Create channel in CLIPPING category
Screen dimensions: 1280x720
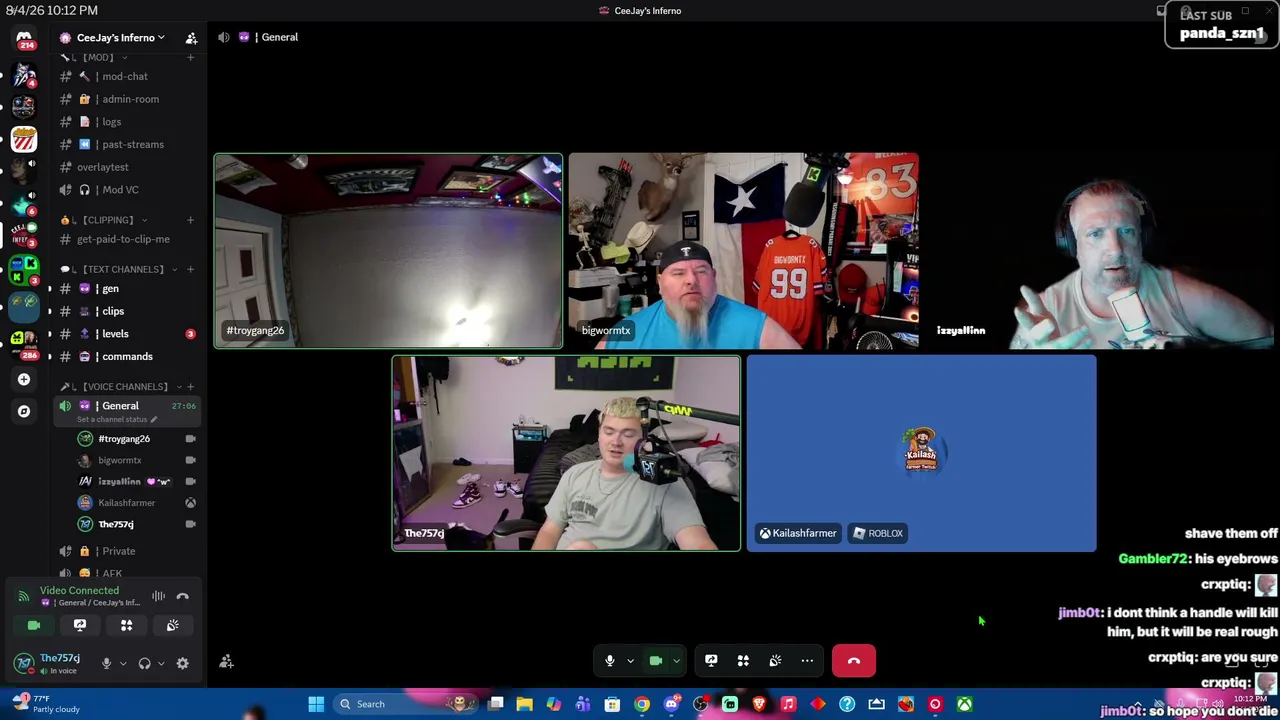(x=190, y=220)
